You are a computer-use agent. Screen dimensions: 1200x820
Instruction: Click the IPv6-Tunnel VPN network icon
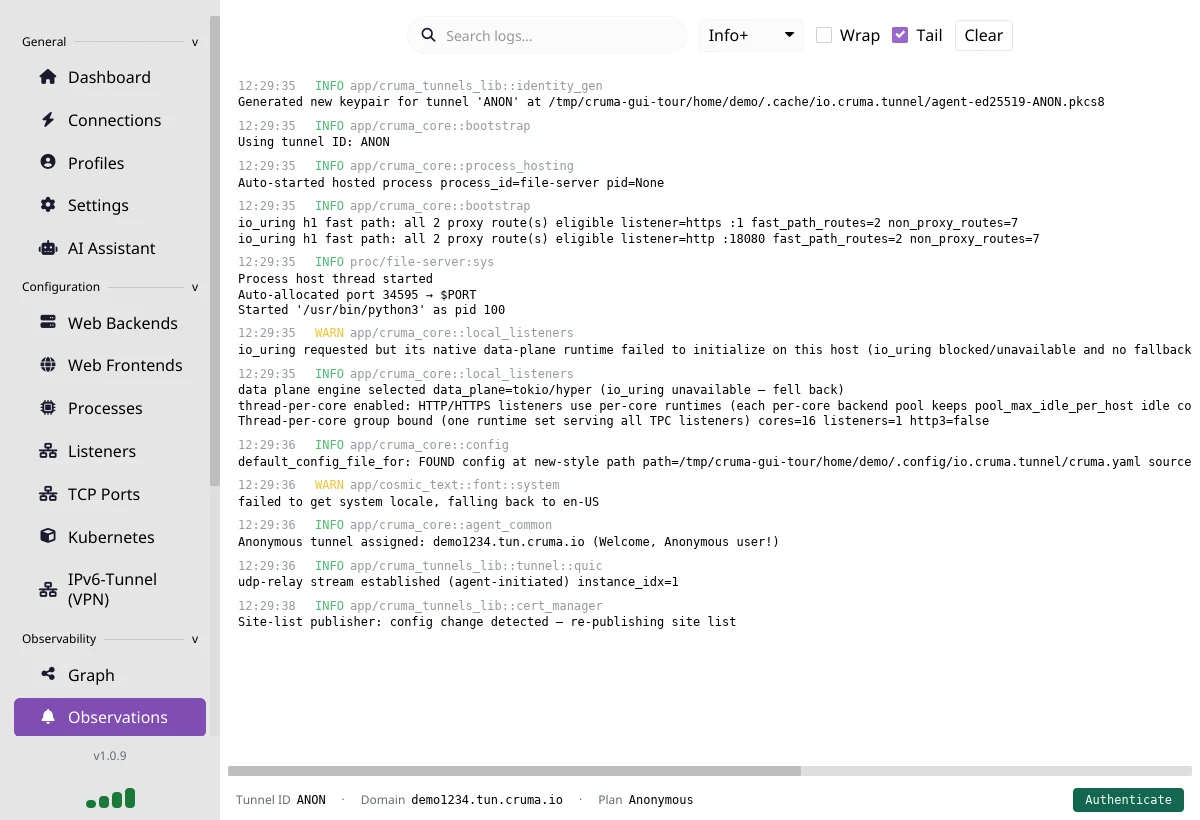47,590
